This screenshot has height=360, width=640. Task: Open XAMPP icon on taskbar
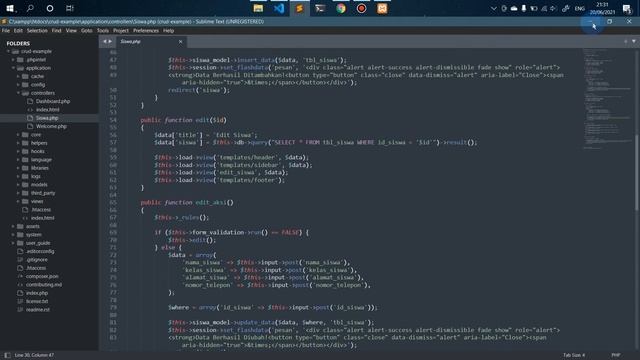click(382, 8)
